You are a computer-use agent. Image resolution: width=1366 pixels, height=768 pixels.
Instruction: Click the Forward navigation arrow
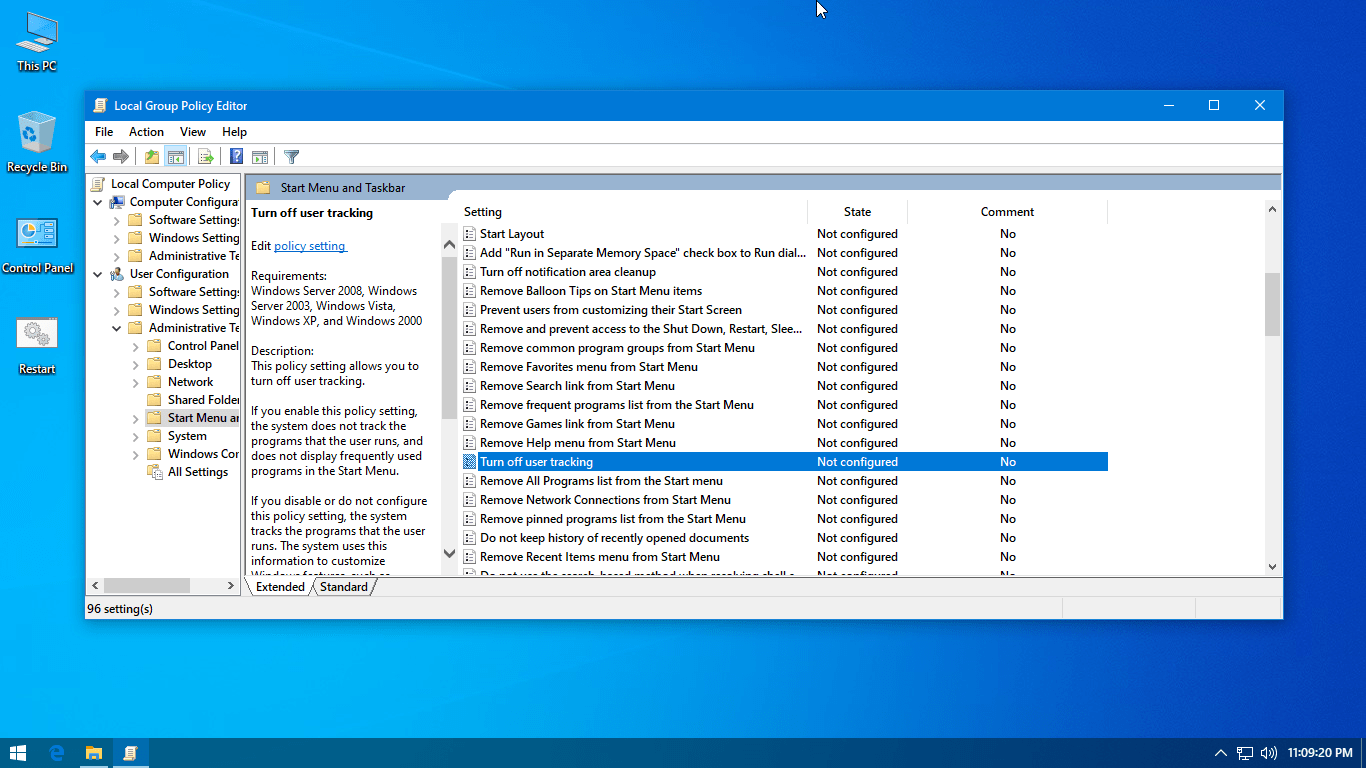121,156
